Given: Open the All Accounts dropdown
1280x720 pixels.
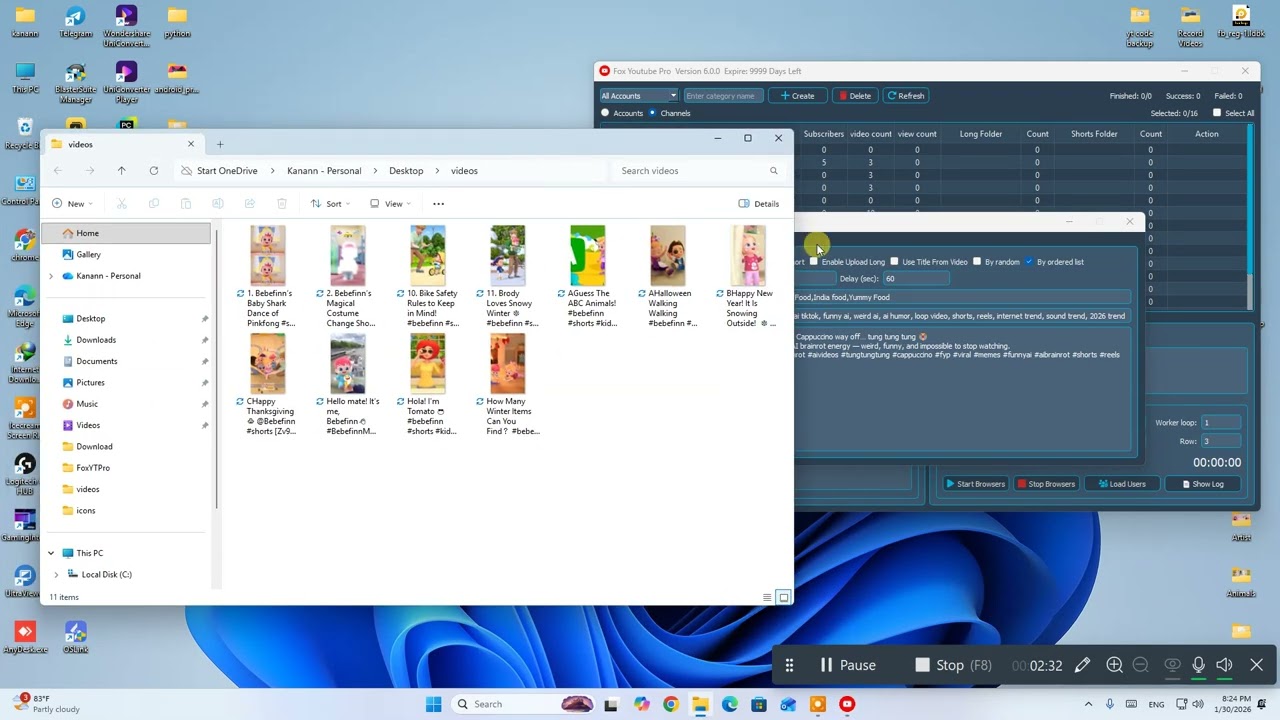Looking at the screenshot, I should (639, 96).
